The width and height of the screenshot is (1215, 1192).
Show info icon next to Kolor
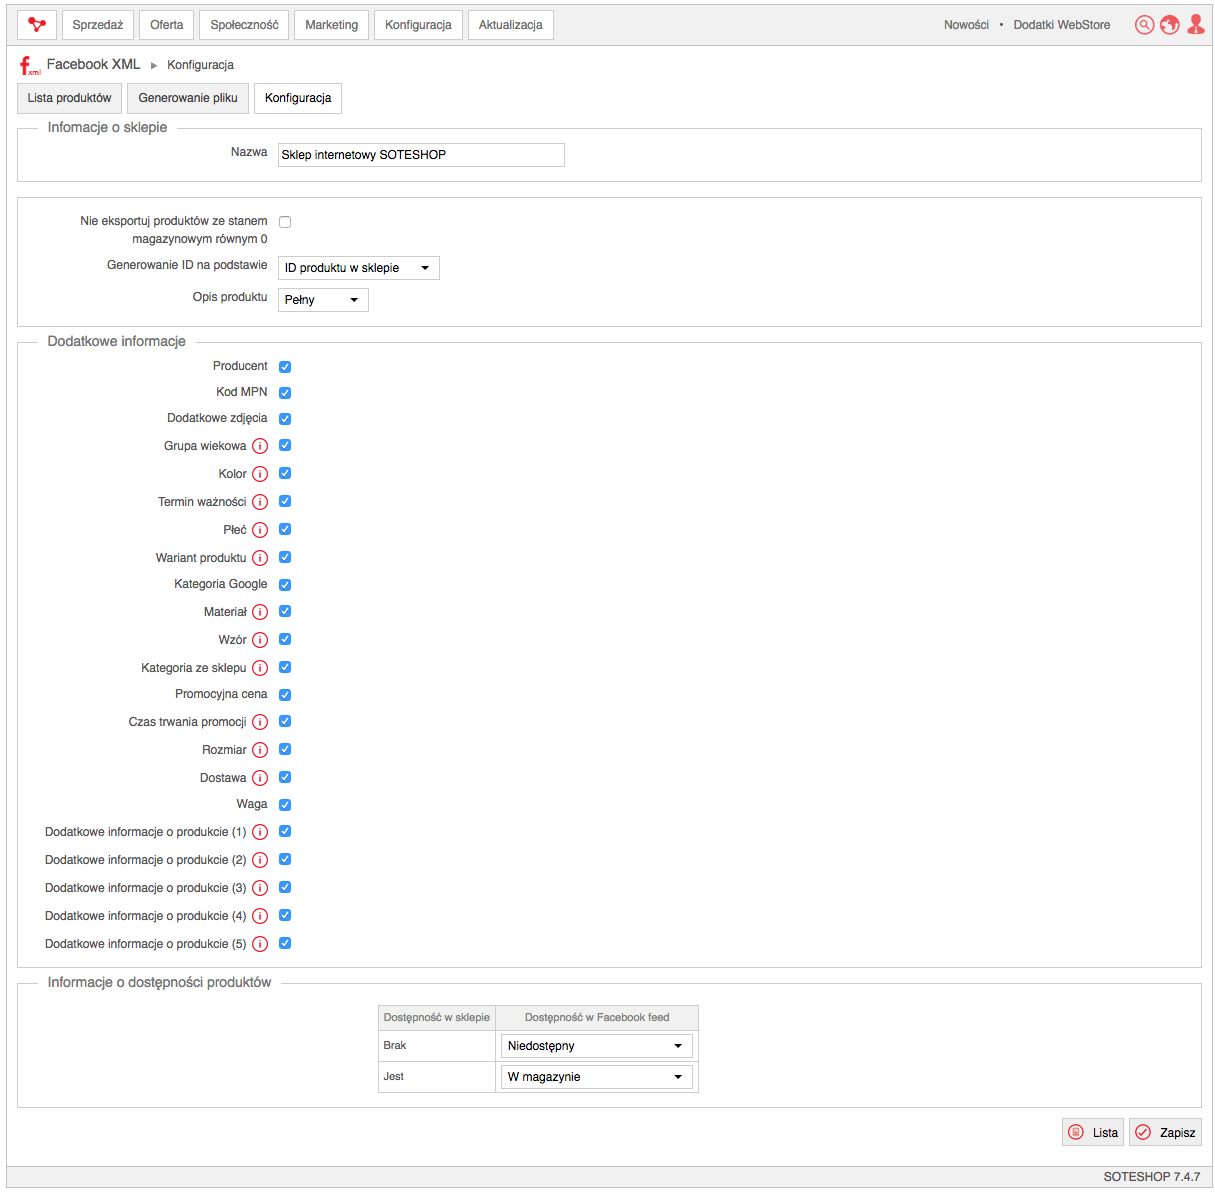point(260,474)
